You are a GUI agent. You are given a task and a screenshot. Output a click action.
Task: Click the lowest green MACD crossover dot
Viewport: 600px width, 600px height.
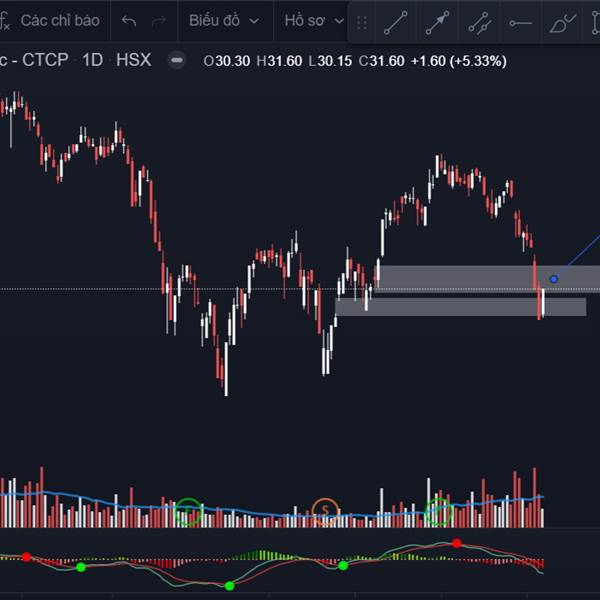coord(229,585)
